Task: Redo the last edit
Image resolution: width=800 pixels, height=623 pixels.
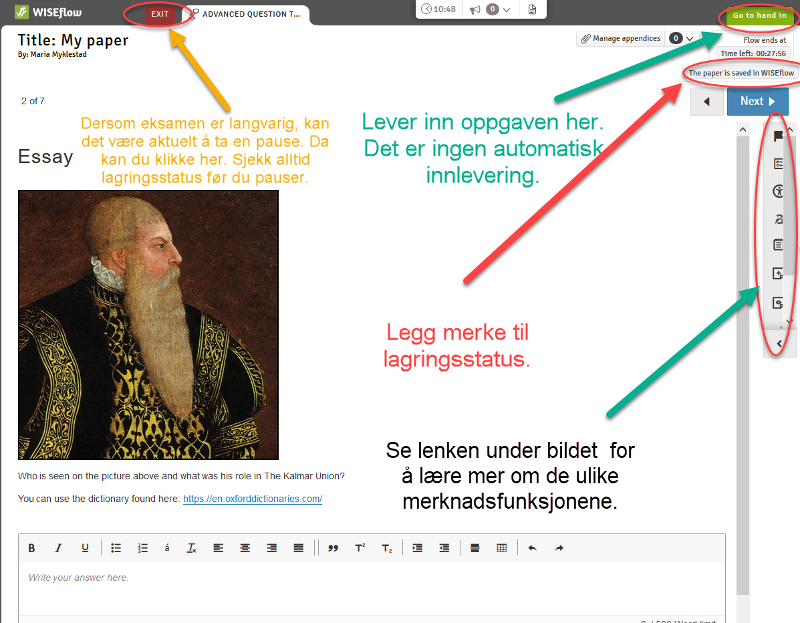Action: 559,548
